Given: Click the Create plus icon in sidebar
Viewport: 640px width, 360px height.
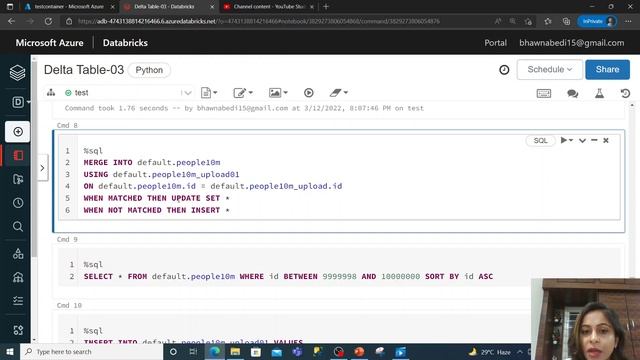Looking at the screenshot, I should click(x=18, y=131).
